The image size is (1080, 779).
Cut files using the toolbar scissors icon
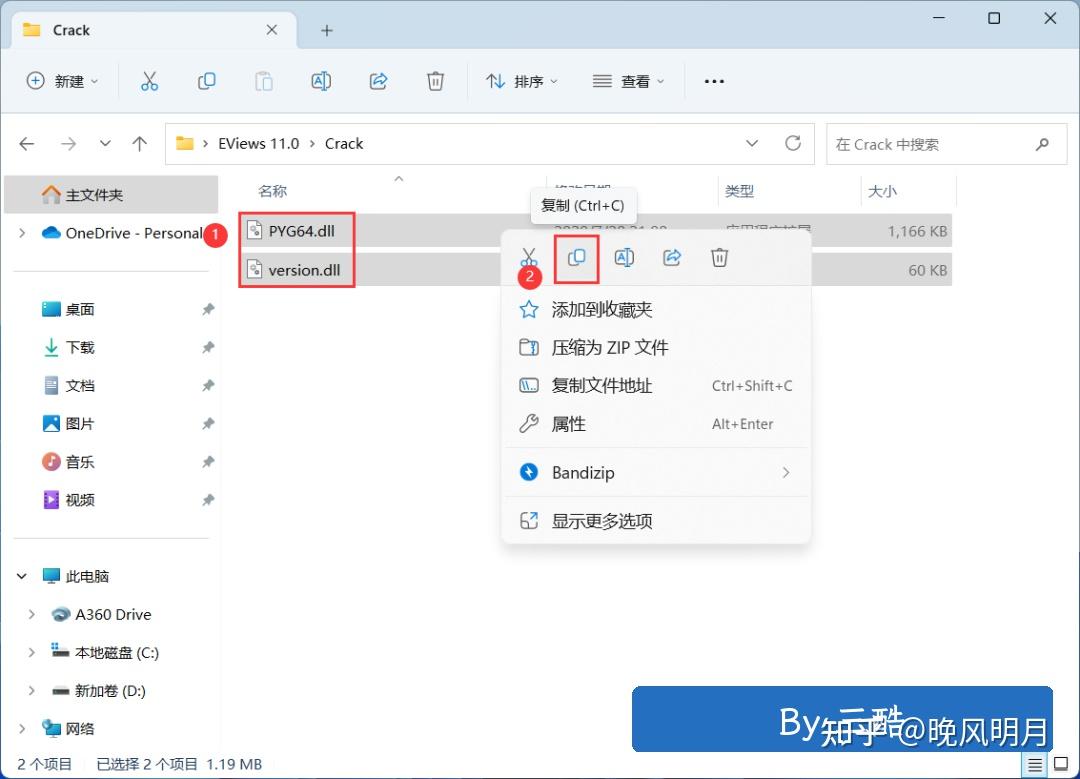149,81
